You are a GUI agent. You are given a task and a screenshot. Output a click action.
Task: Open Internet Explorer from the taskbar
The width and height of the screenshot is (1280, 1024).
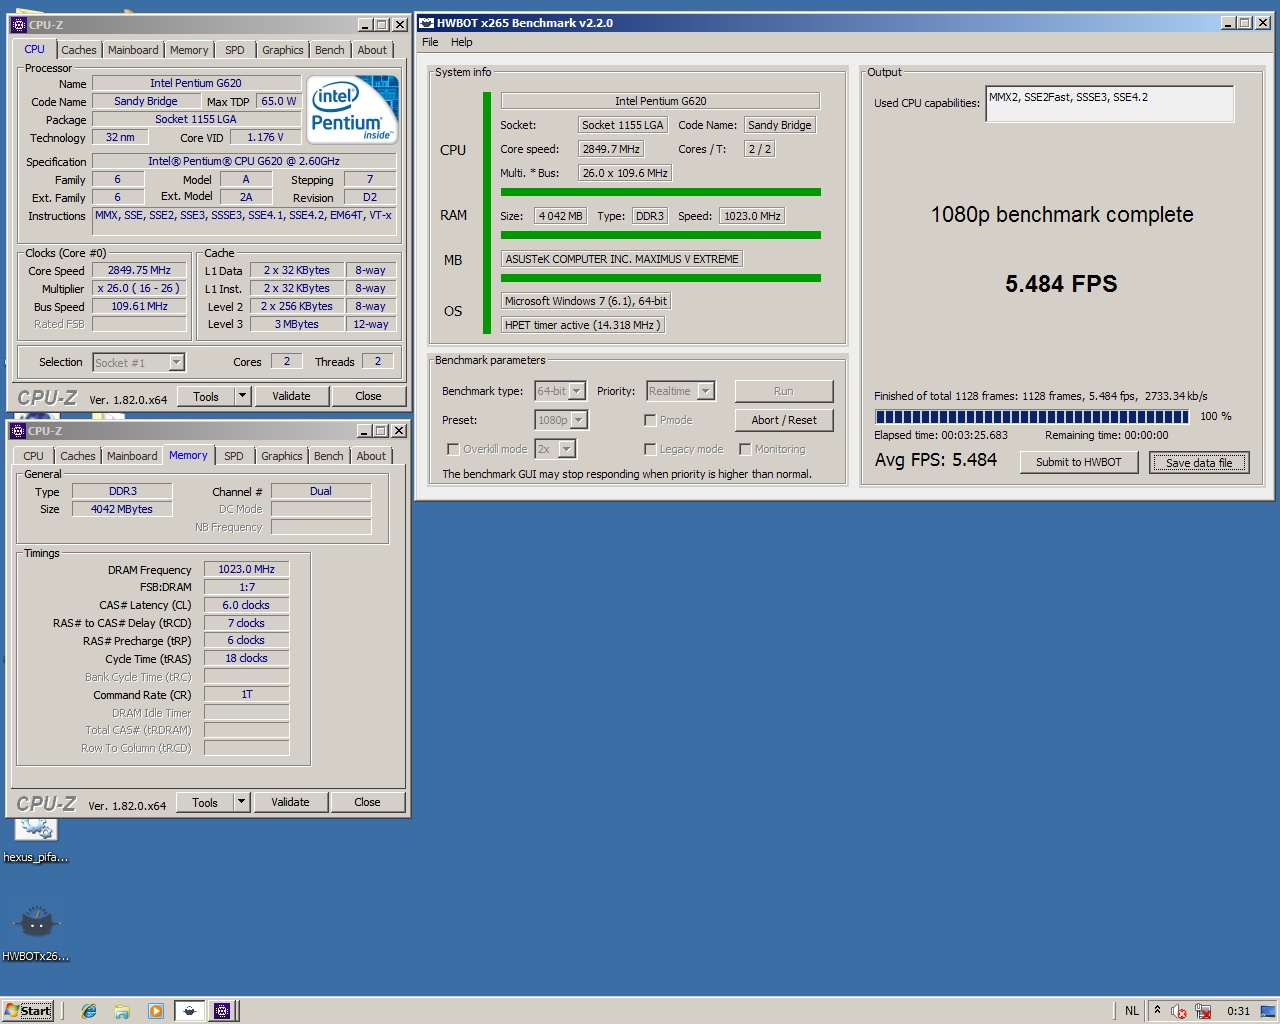(89, 1011)
